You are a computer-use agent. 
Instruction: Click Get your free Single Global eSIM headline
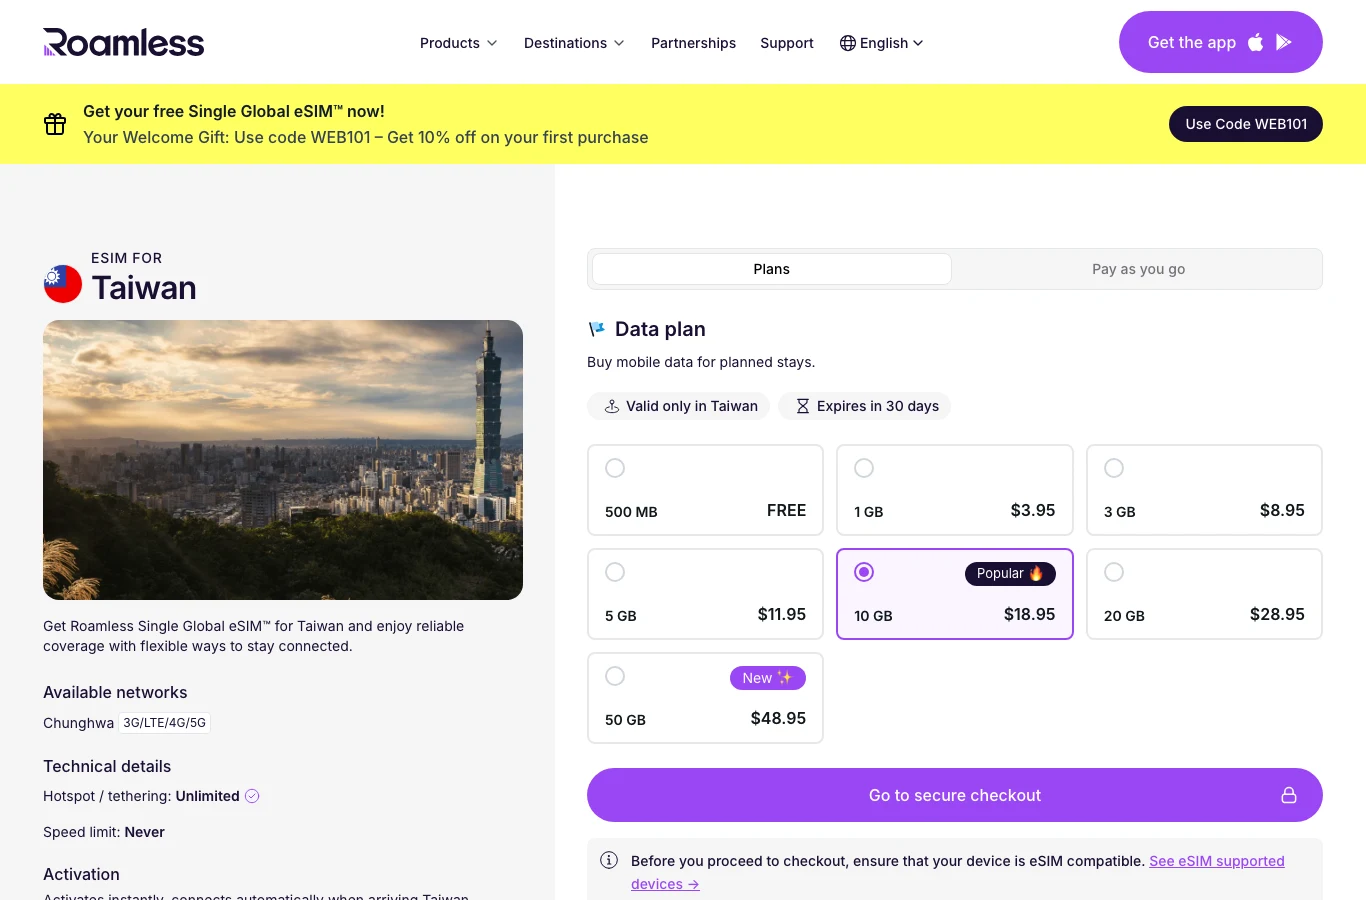234,111
